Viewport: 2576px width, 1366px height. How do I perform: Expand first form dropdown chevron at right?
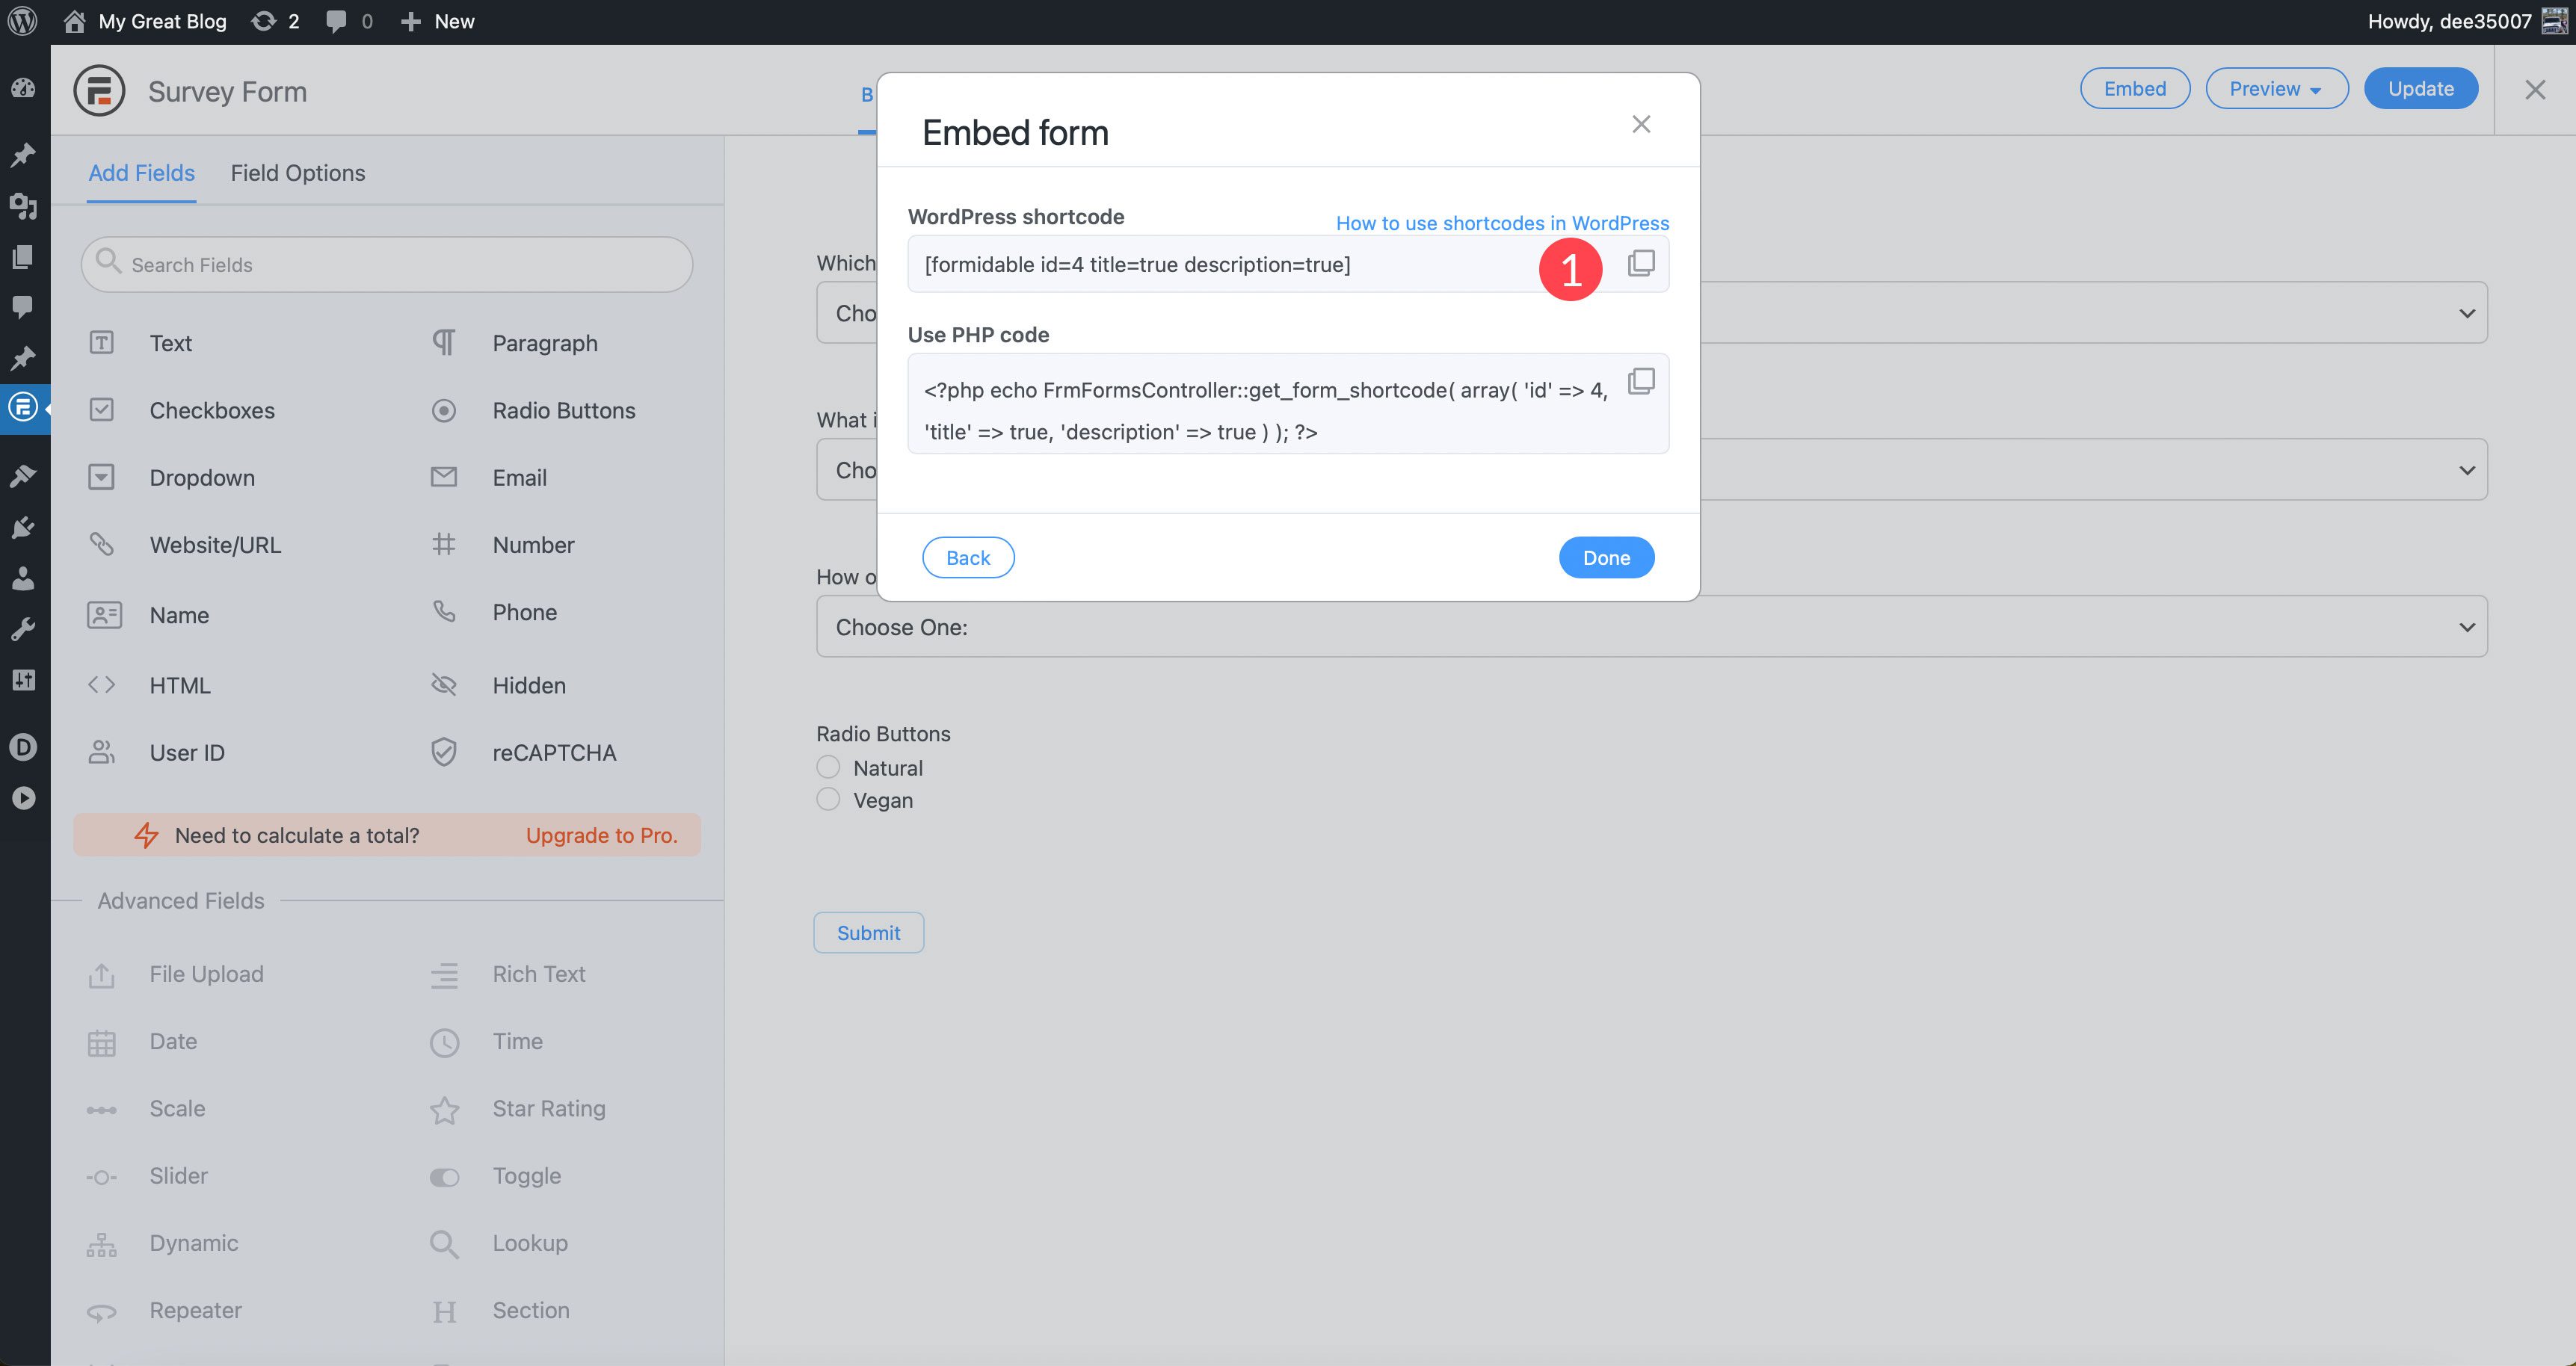(x=2466, y=314)
